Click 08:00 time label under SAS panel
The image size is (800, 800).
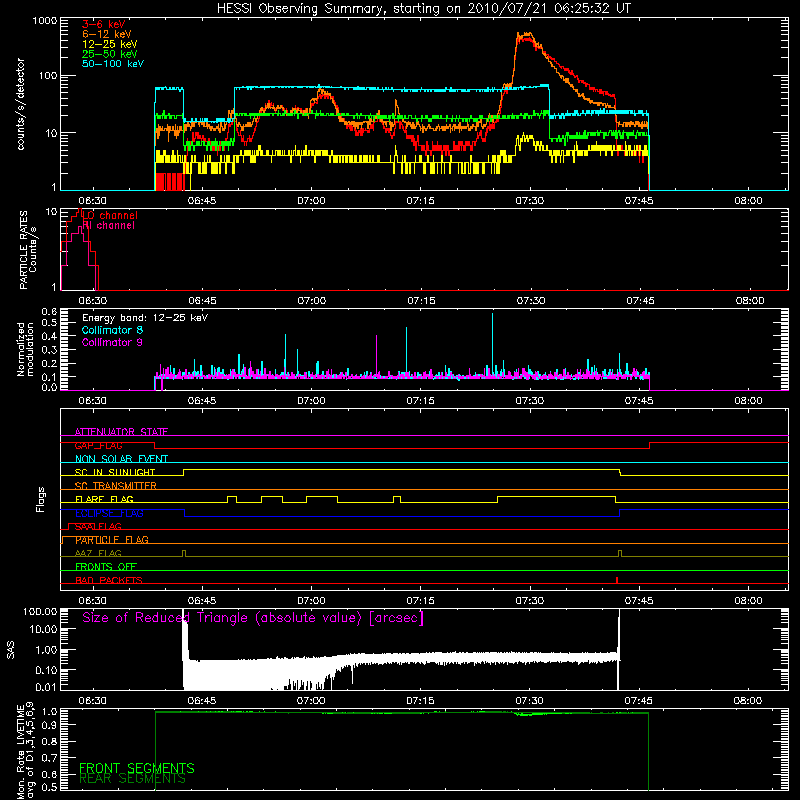click(x=748, y=701)
